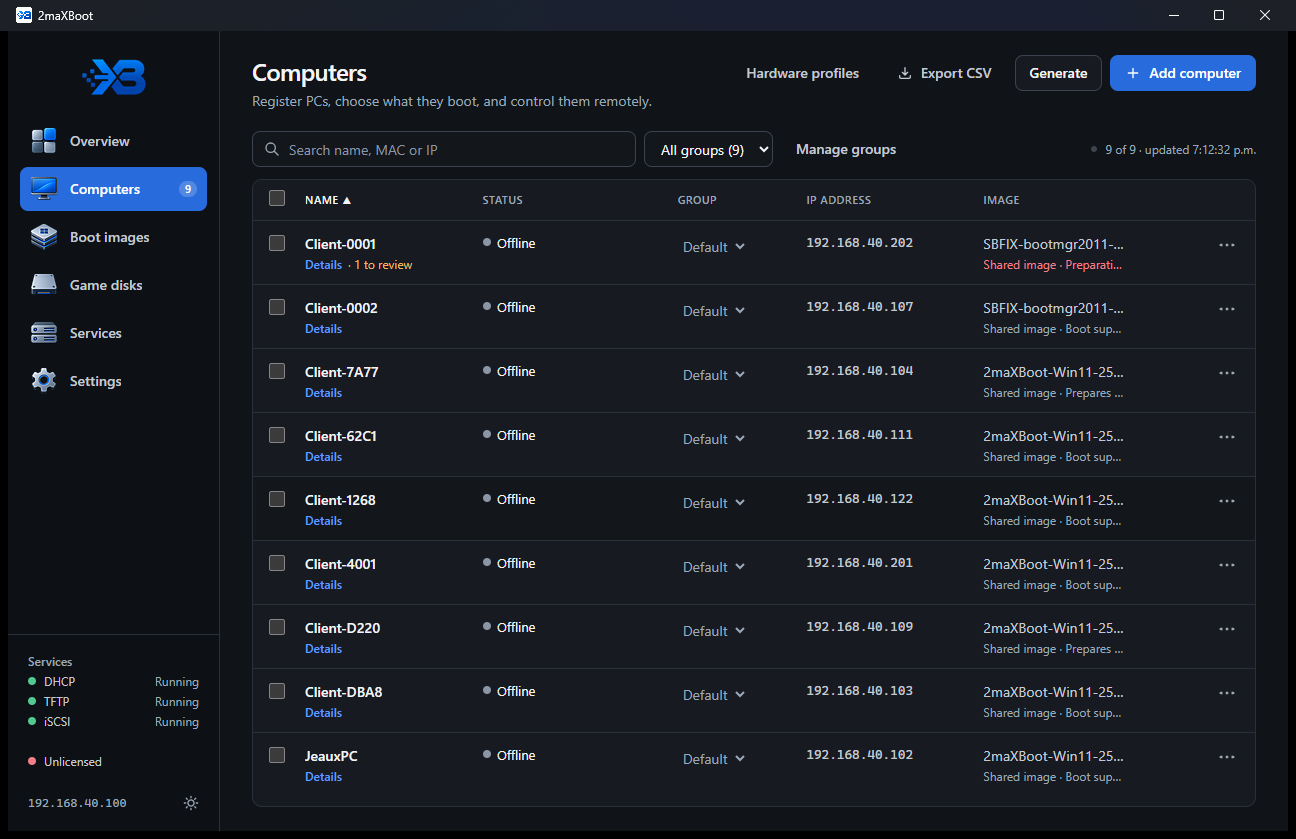Open the more options menu for Client-D220
The width and height of the screenshot is (1296, 839).
tap(1227, 630)
